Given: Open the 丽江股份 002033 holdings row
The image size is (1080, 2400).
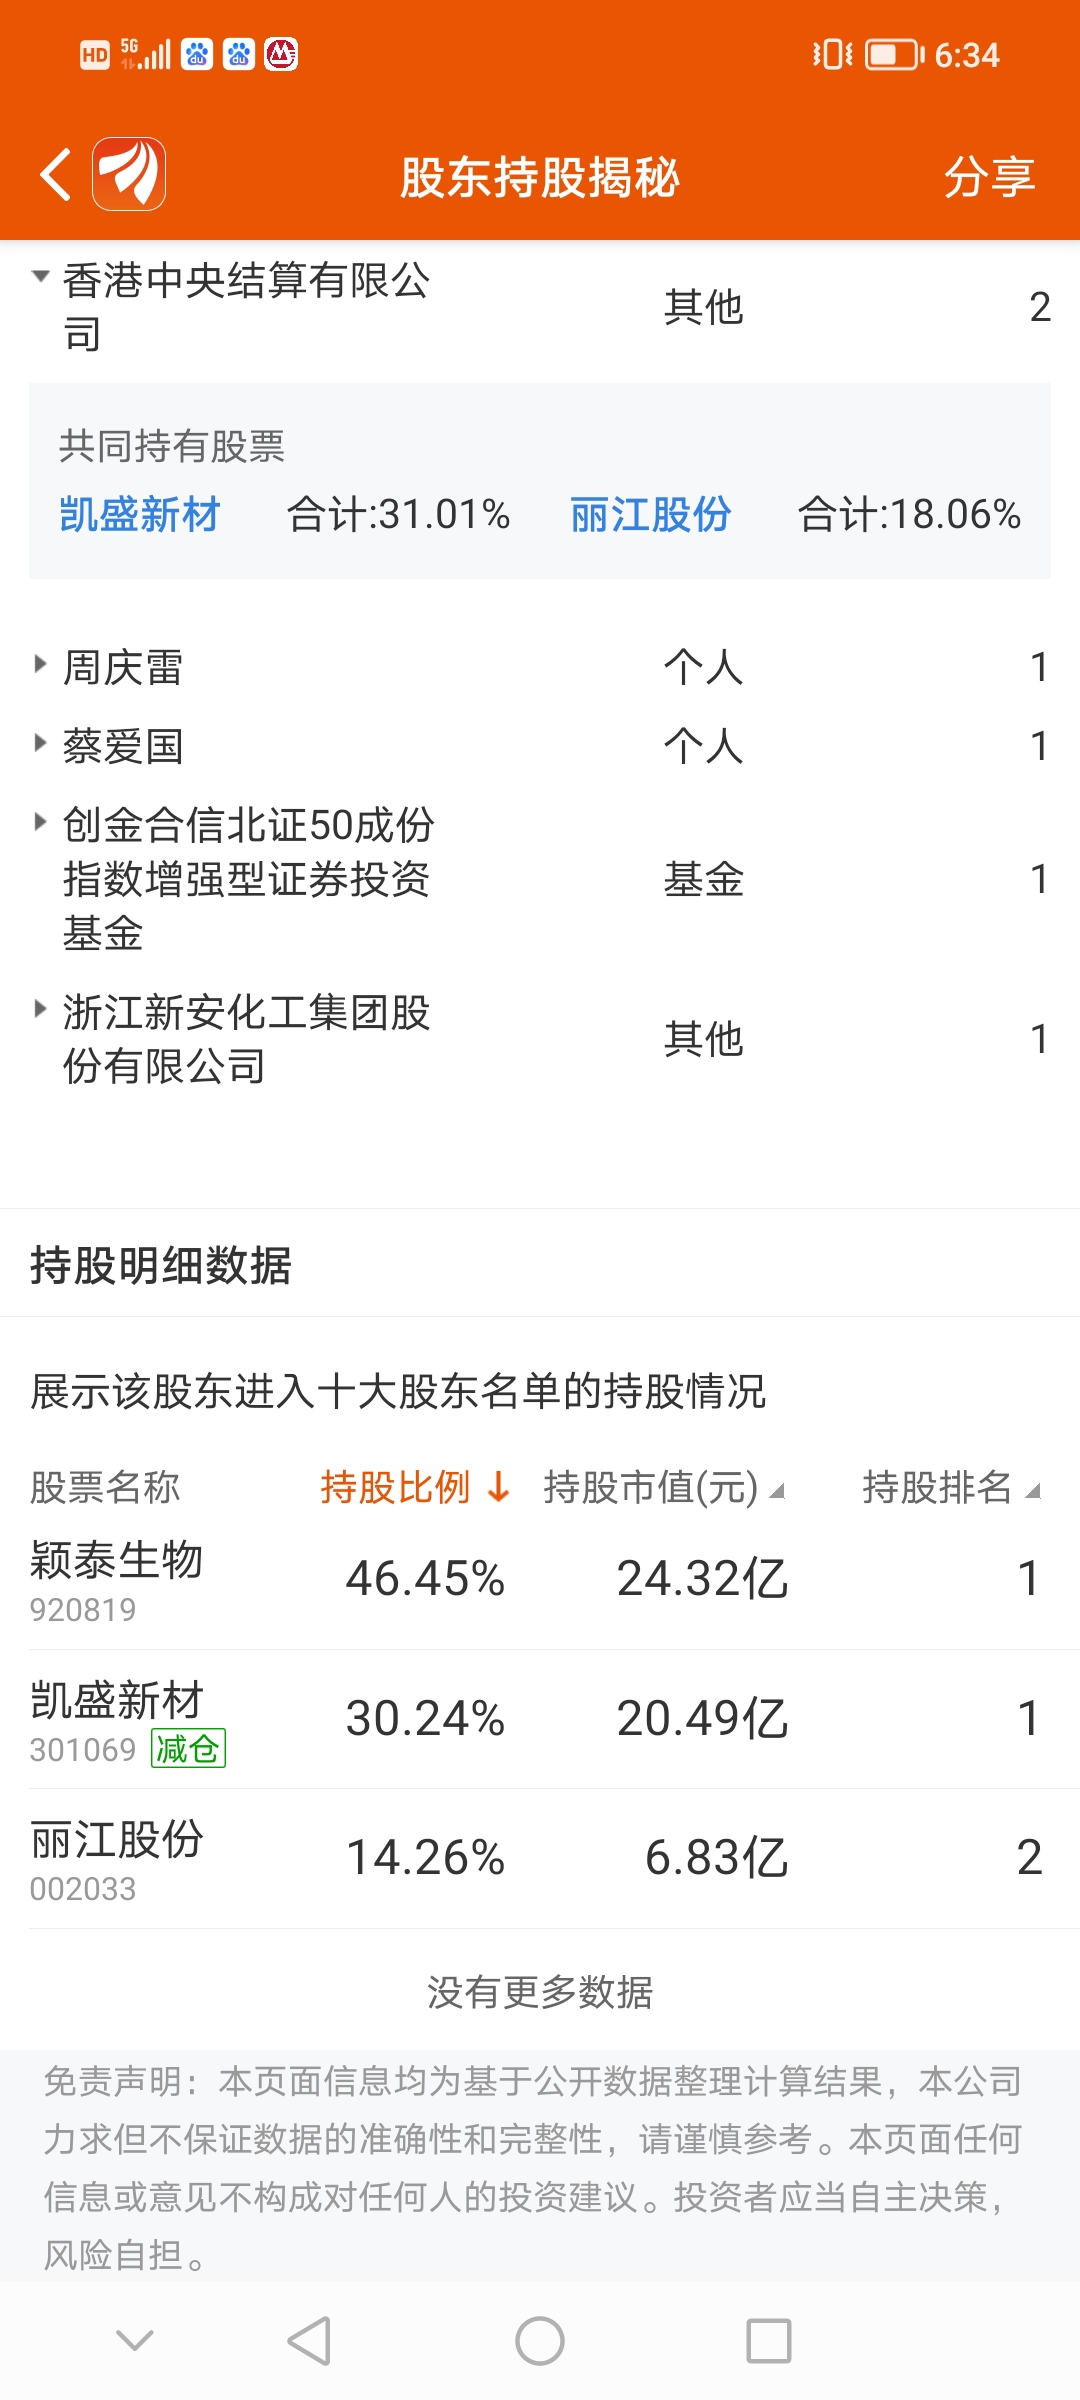Looking at the screenshot, I should click(x=540, y=1859).
